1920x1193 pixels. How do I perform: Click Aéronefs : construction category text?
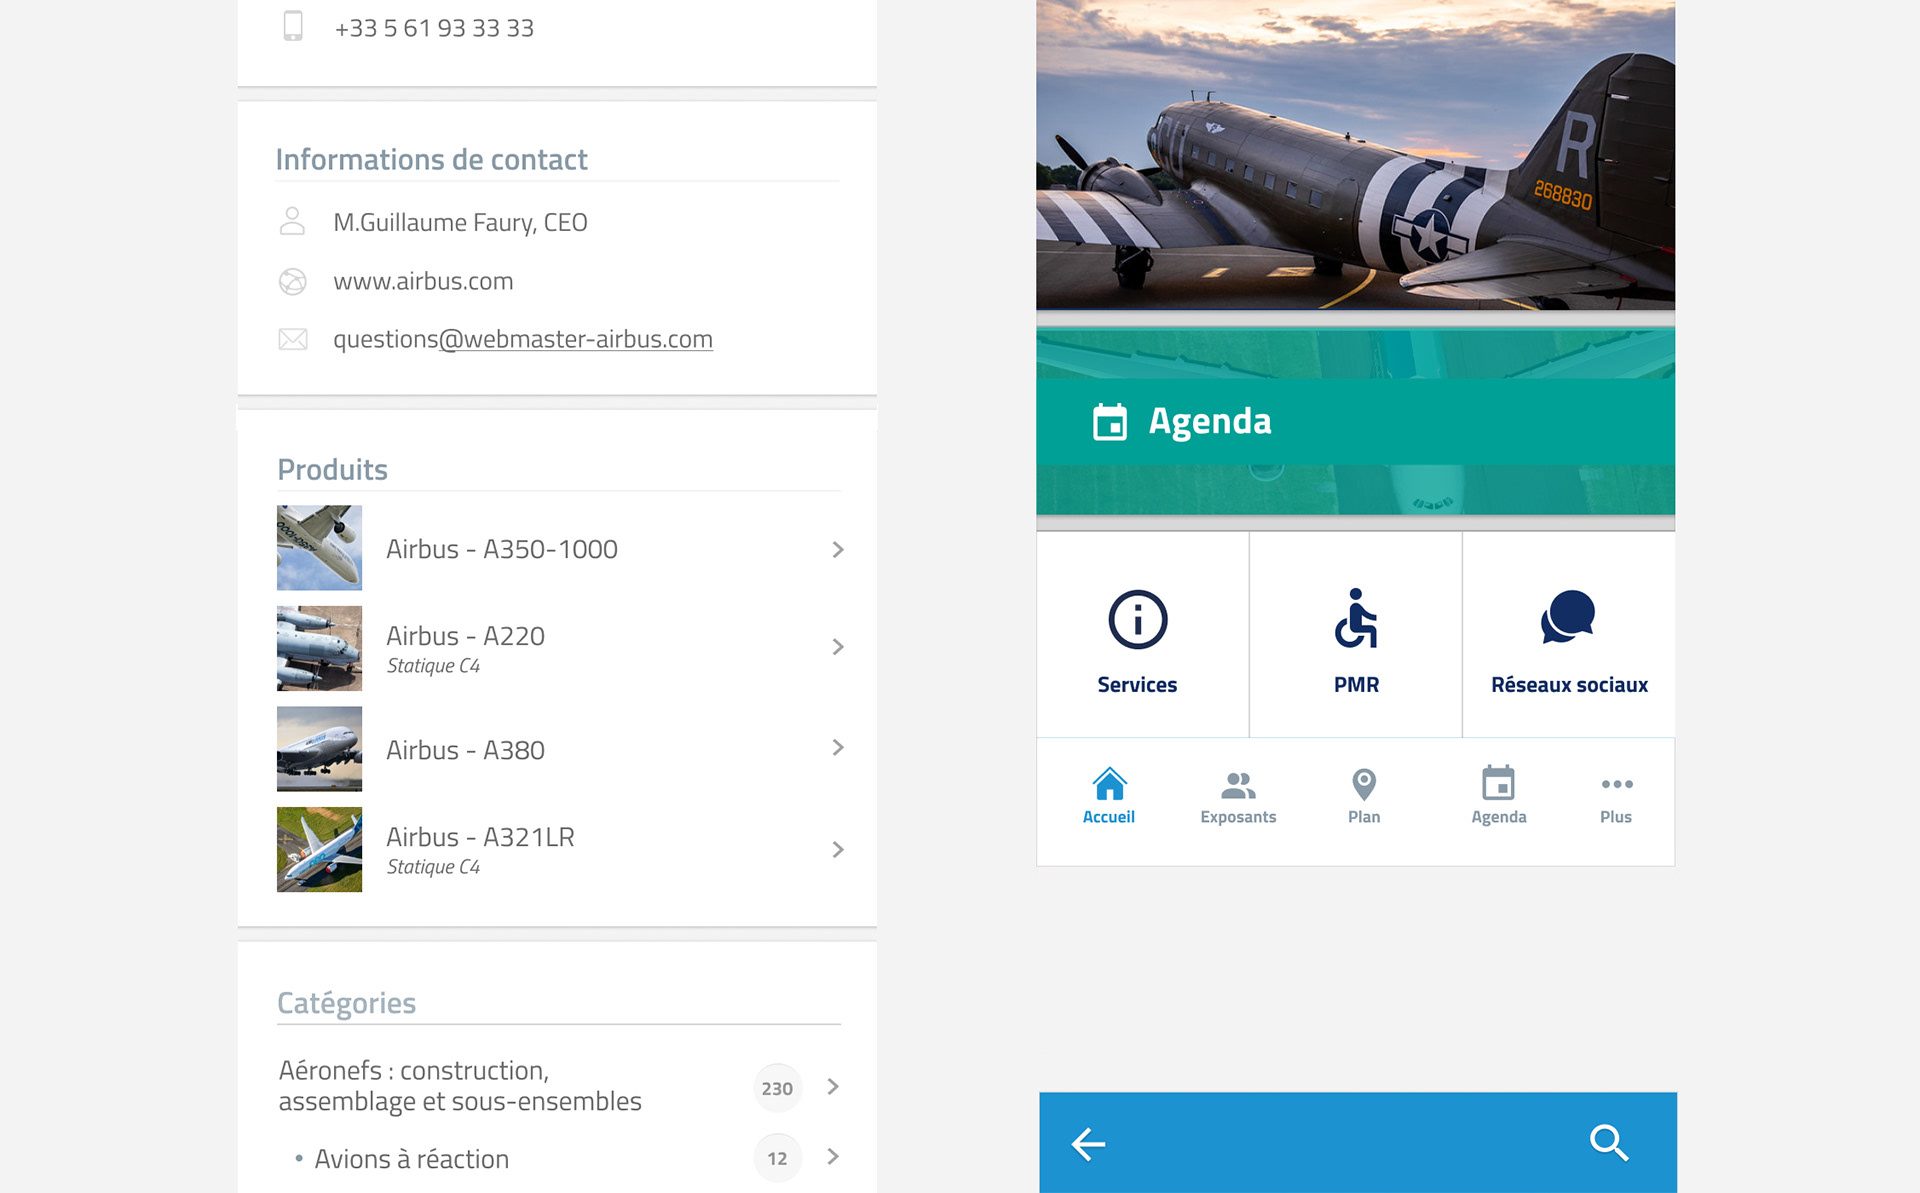[x=460, y=1086]
